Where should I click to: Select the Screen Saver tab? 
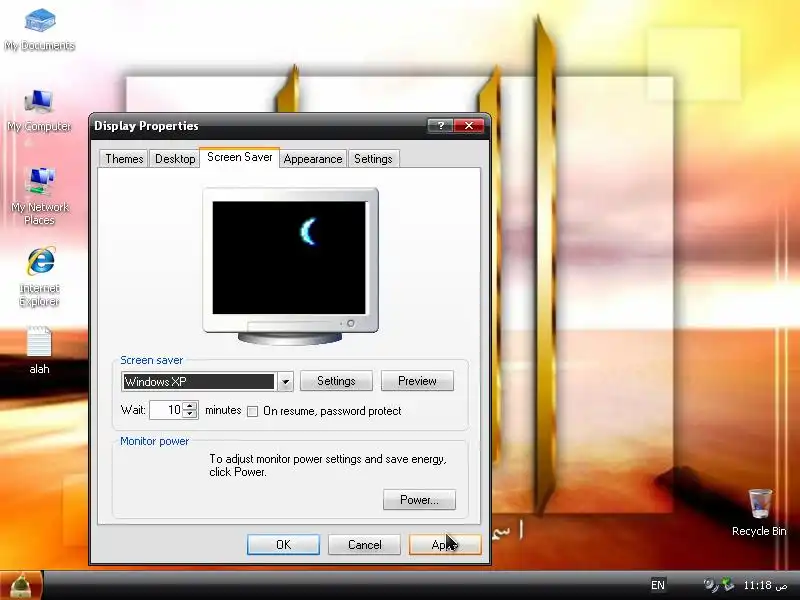click(x=240, y=157)
